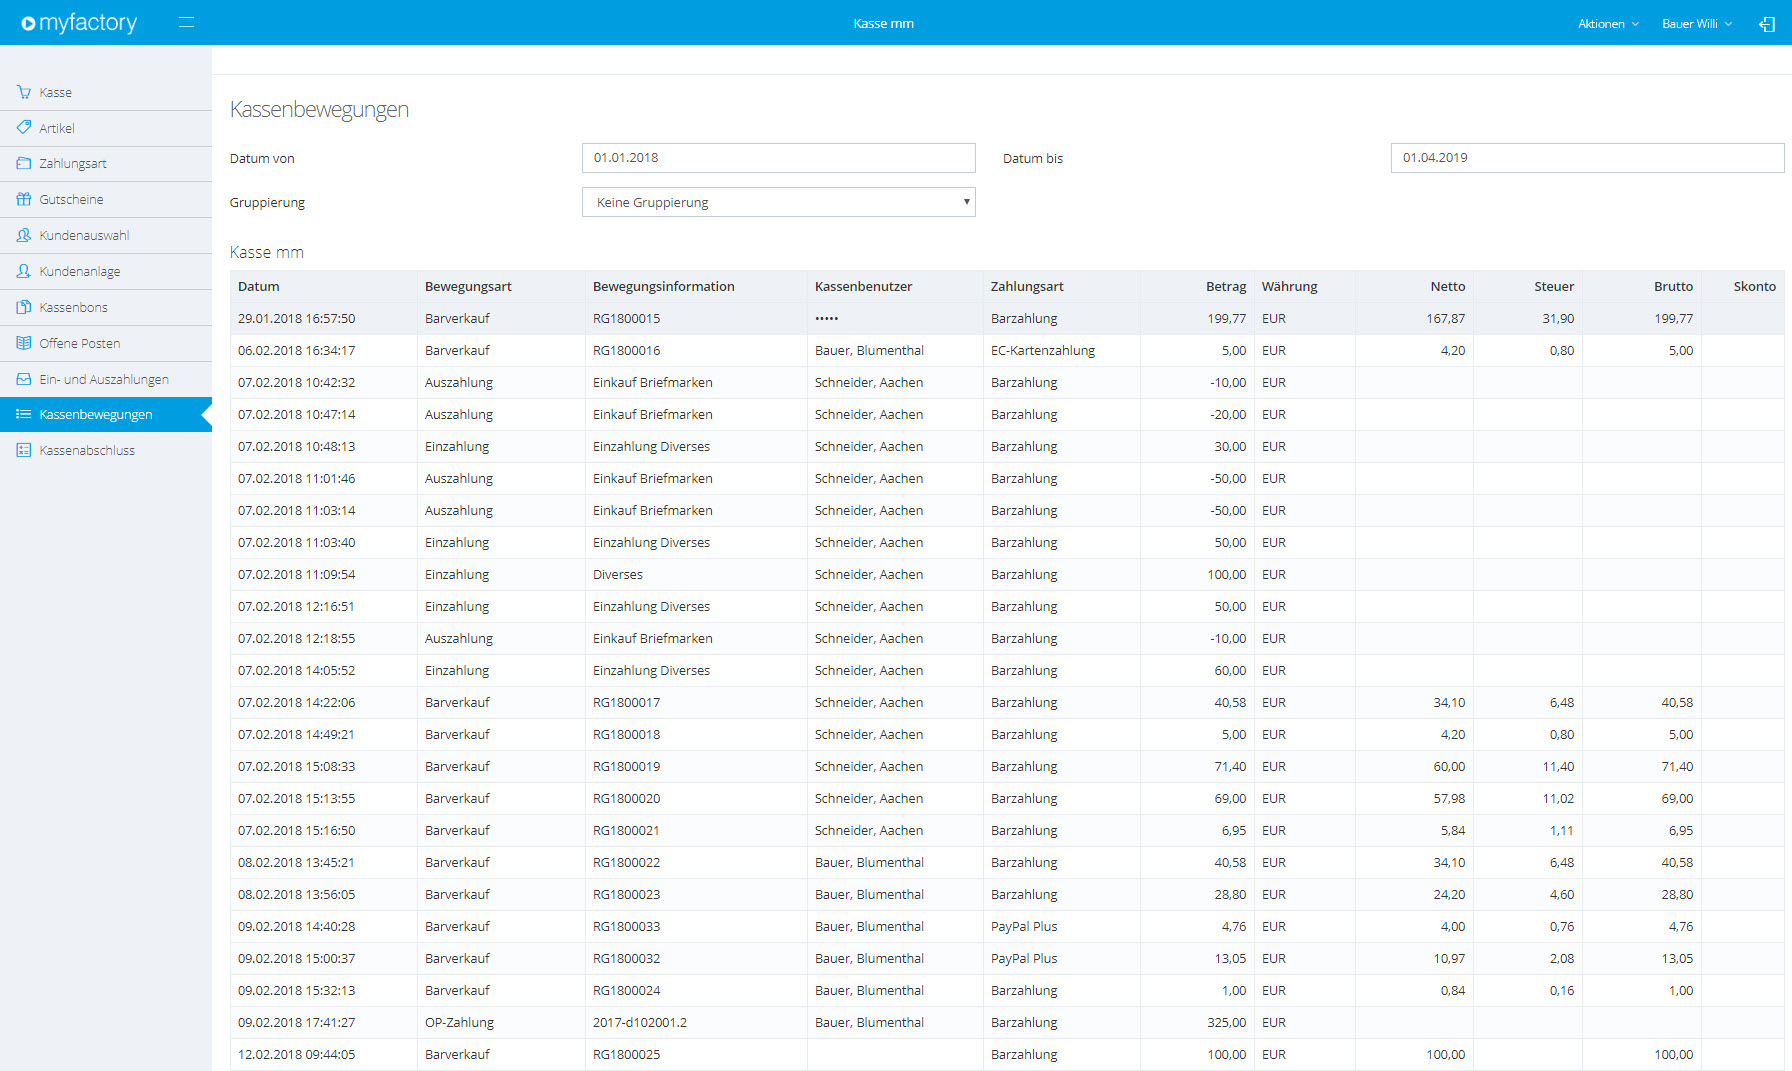This screenshot has height=1071, width=1792.
Task: Click the Kassenbewegungen list icon
Action: tap(24, 414)
